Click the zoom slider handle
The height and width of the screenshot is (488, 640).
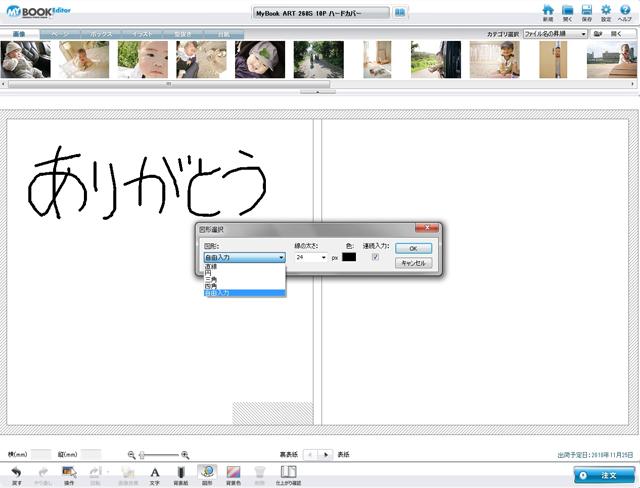click(142, 455)
